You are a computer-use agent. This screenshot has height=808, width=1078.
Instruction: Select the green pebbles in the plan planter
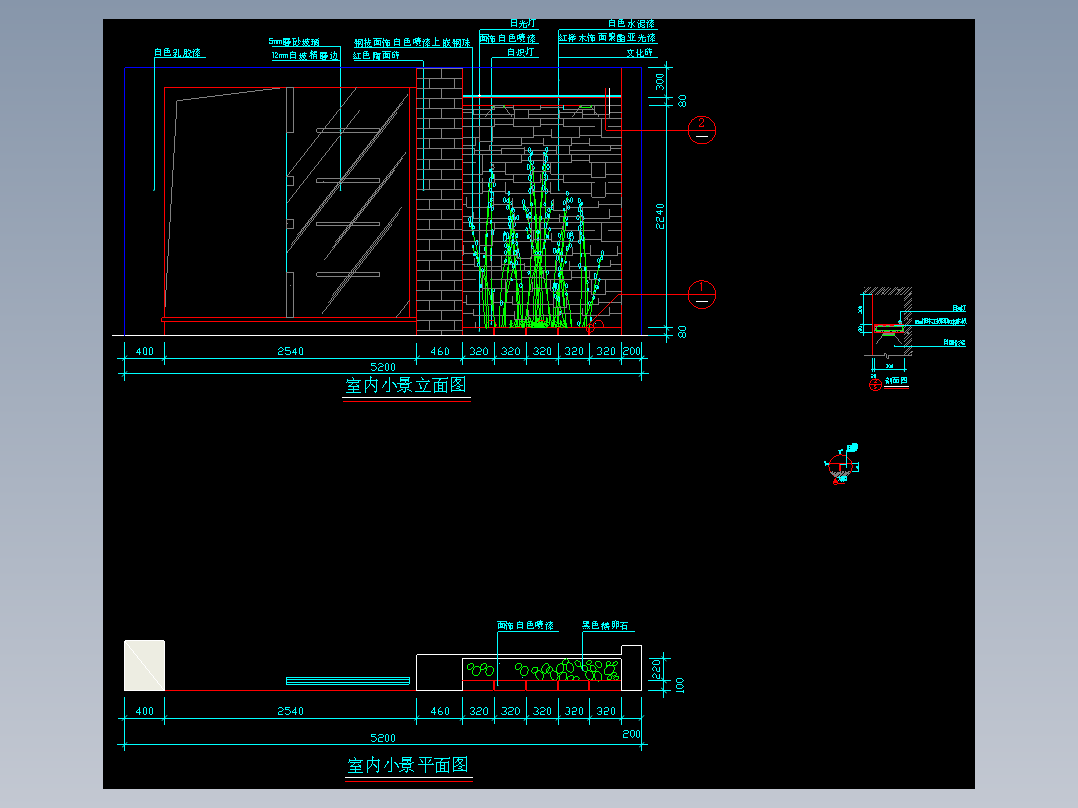click(543, 670)
